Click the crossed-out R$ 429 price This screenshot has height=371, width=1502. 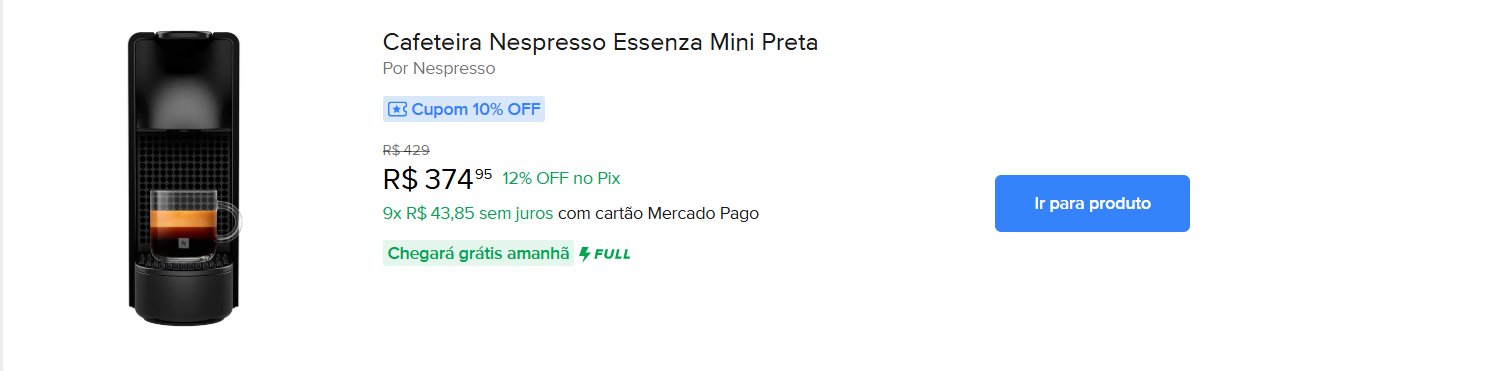(x=406, y=150)
